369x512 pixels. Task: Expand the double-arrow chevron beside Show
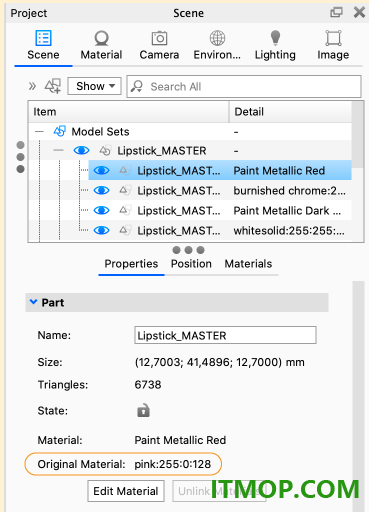[32, 86]
